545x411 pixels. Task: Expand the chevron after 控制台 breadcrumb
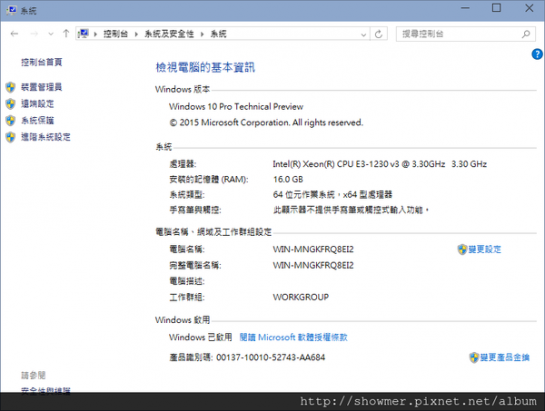click(136, 34)
